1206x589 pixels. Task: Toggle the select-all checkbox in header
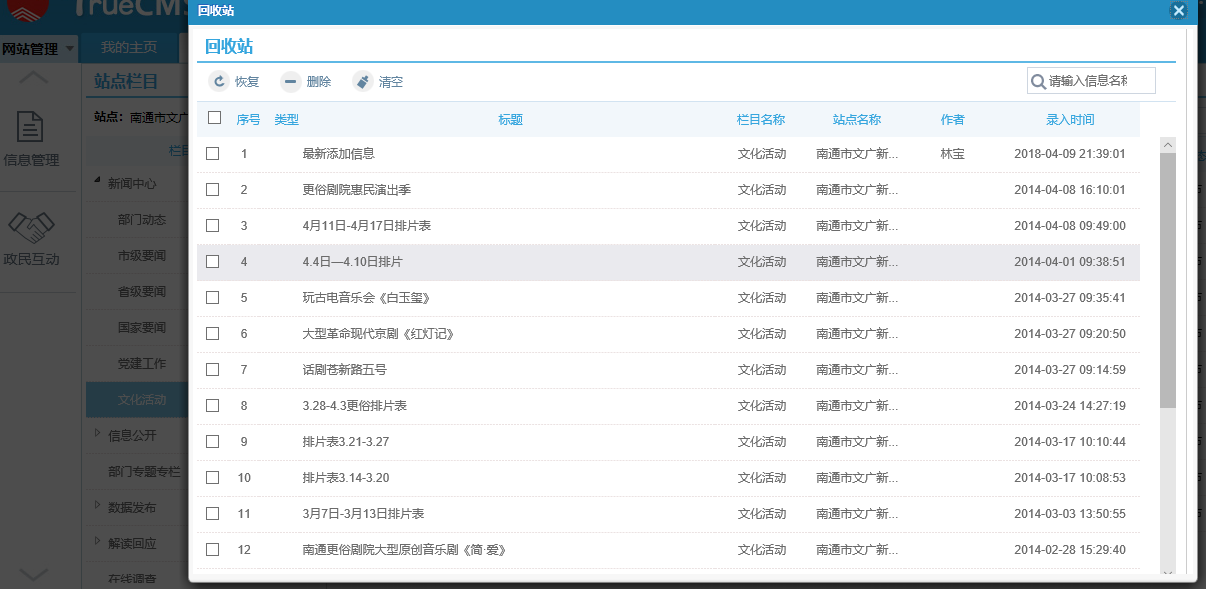click(214, 118)
